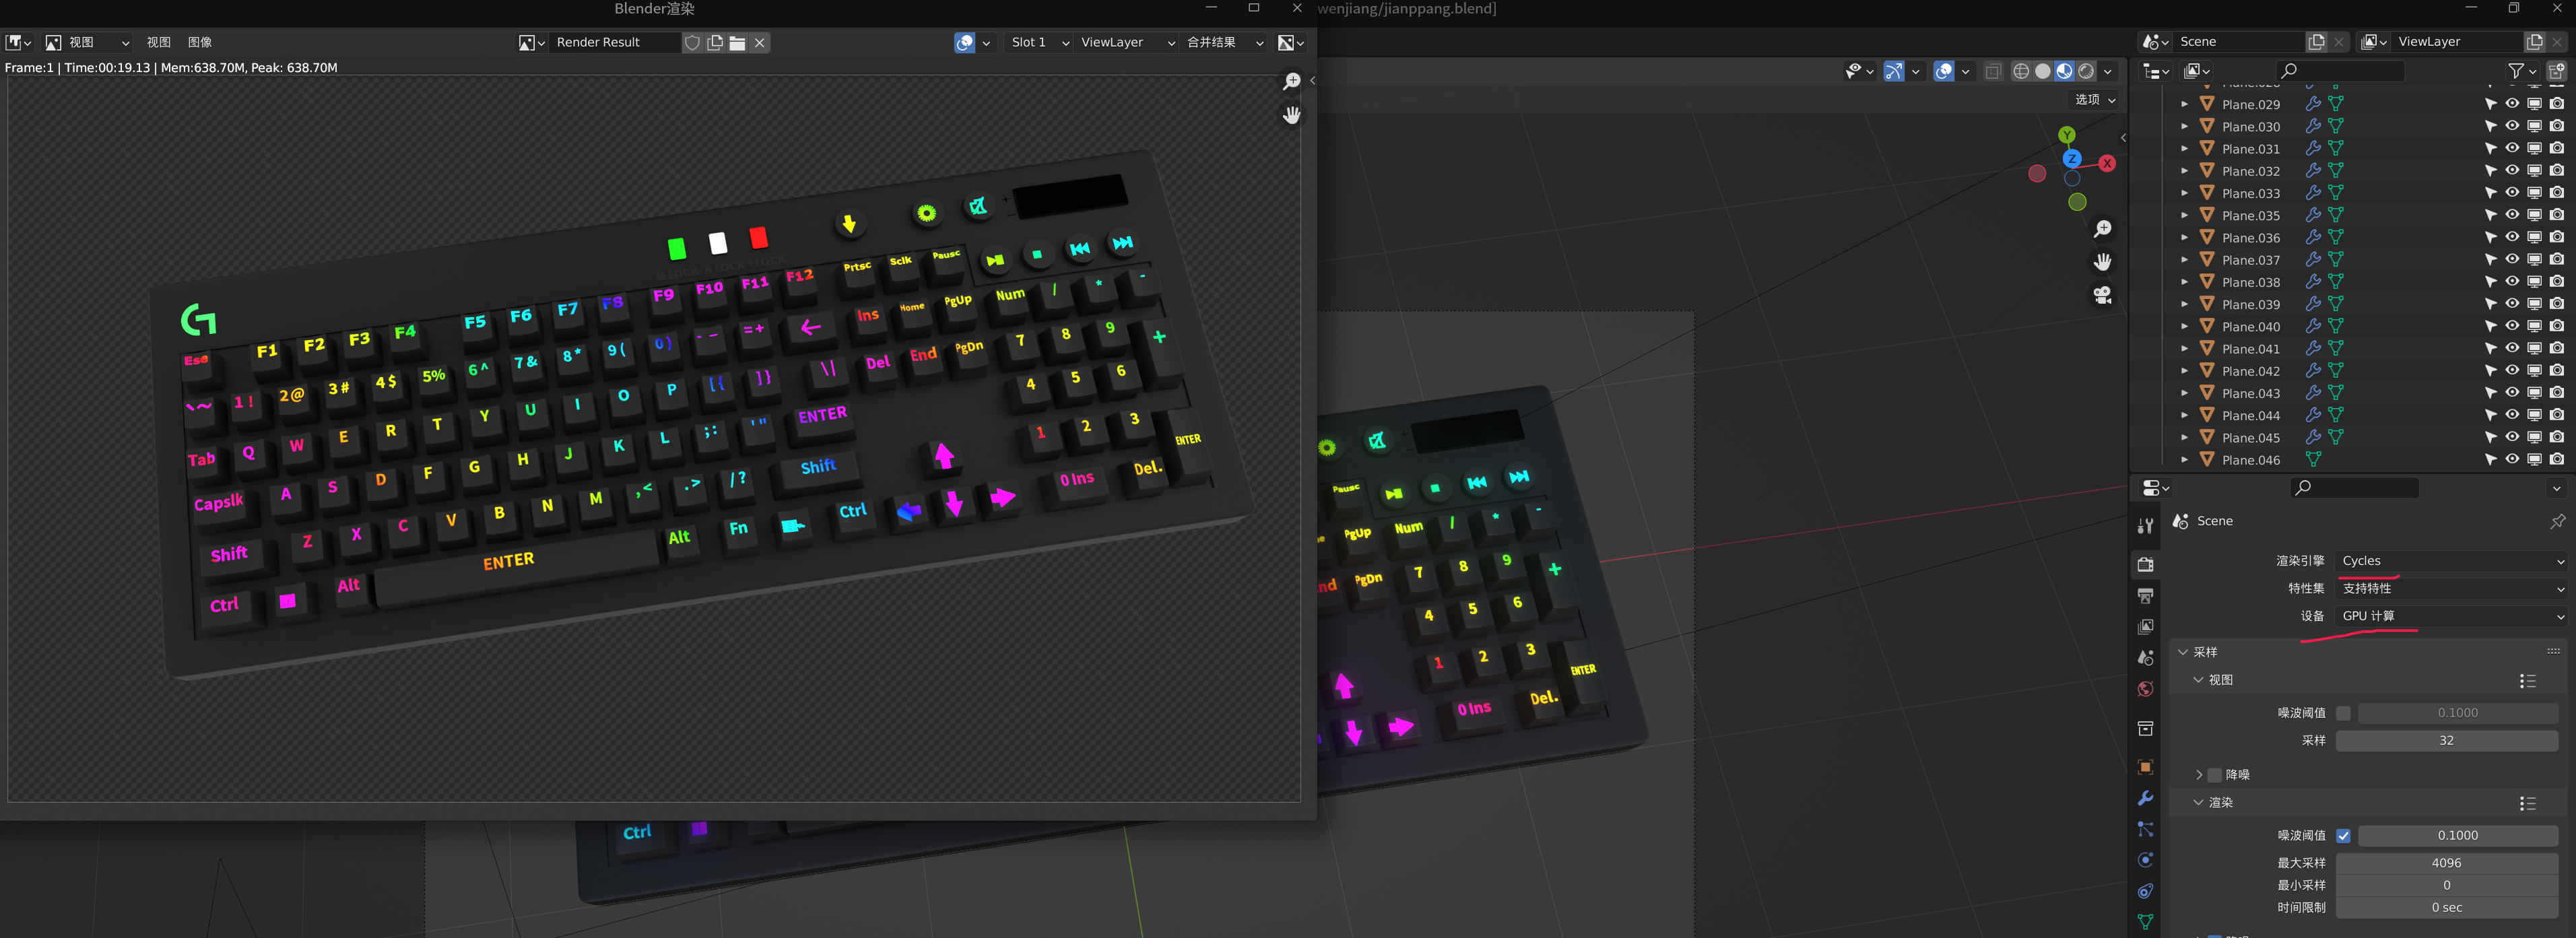Image resolution: width=2576 pixels, height=938 pixels.
Task: Disable render noise threshold checkbox
Action: pyautogui.click(x=2343, y=835)
